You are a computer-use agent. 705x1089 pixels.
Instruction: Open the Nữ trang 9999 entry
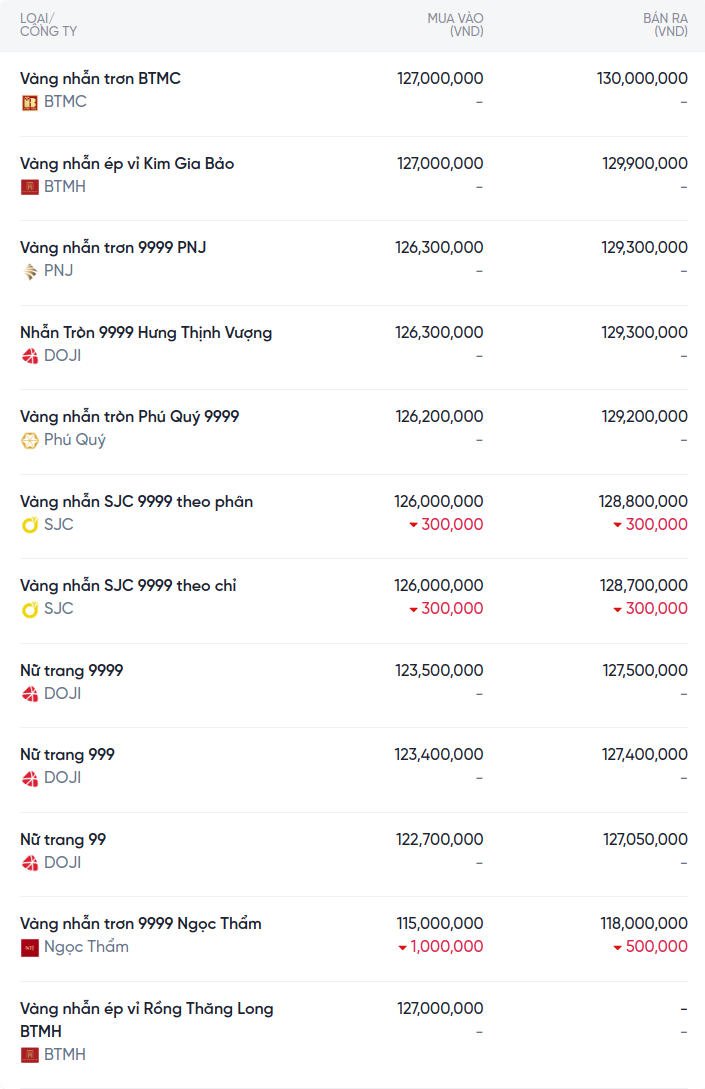pyautogui.click(x=71, y=670)
